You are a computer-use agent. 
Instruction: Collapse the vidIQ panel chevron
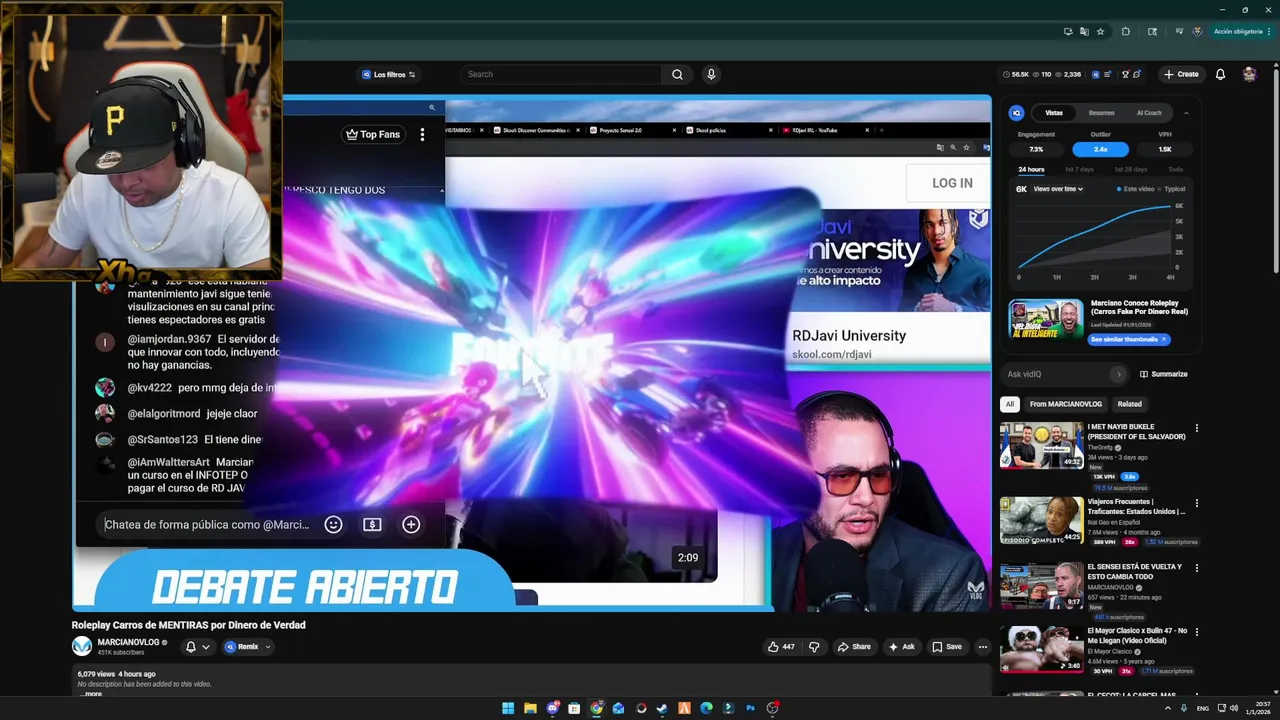pyautogui.click(x=1186, y=113)
